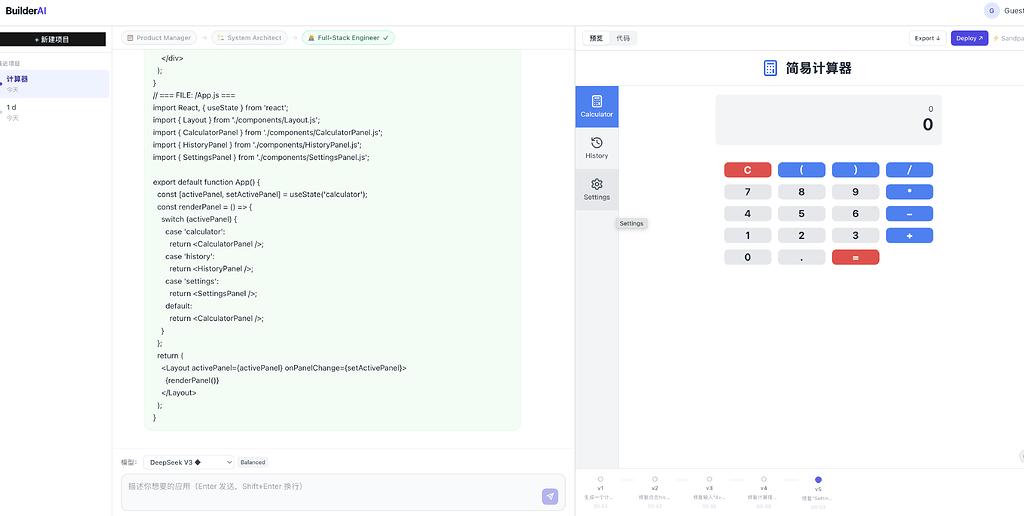Click the divide key

909,170
